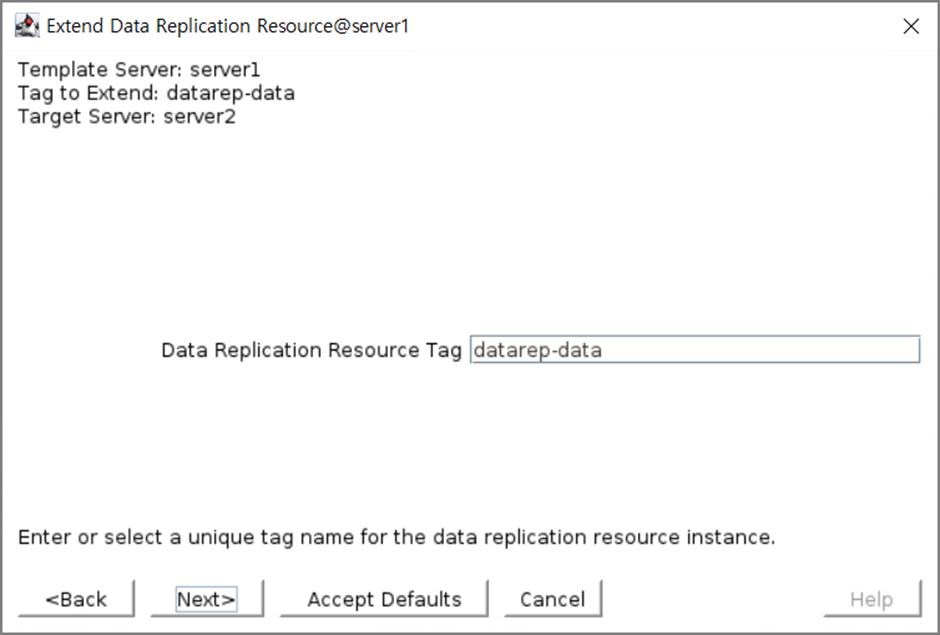940x635 pixels.
Task: Click the application icon in title bar
Action: pyautogui.click(x=27, y=26)
